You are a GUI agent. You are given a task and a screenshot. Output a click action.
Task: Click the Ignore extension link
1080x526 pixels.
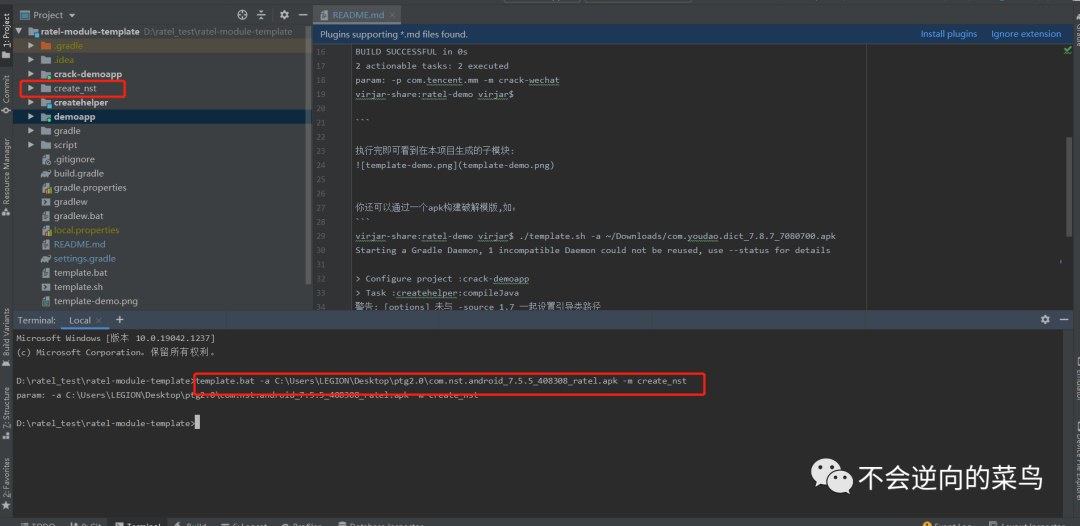click(1026, 34)
